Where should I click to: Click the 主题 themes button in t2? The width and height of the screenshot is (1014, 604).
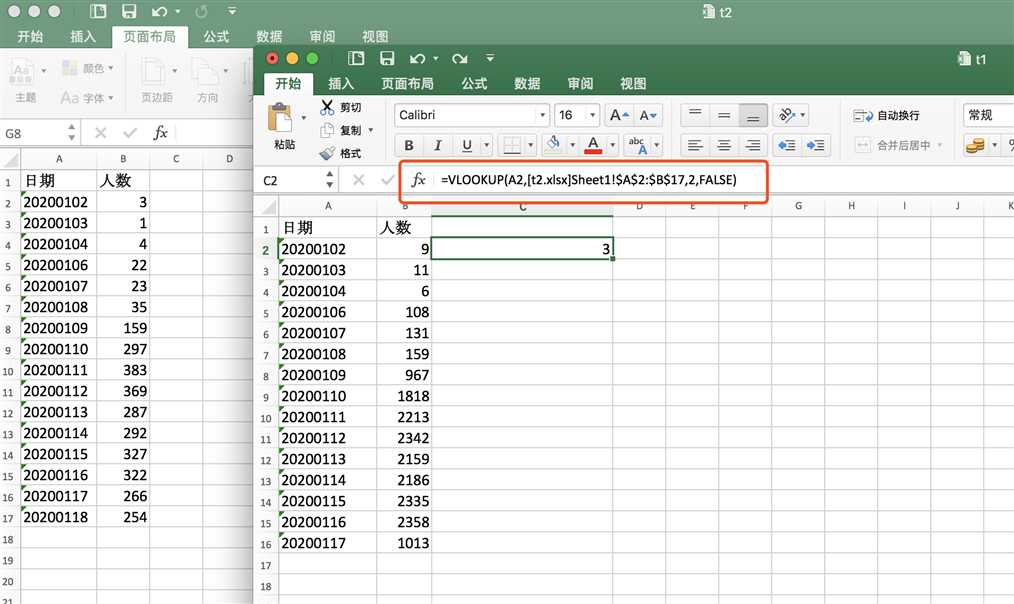point(25,80)
